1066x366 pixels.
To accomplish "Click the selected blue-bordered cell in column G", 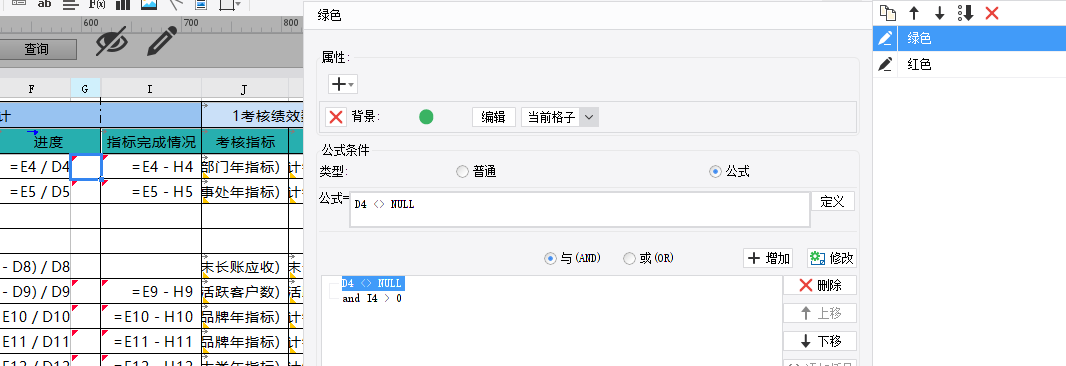I will (x=86, y=167).
